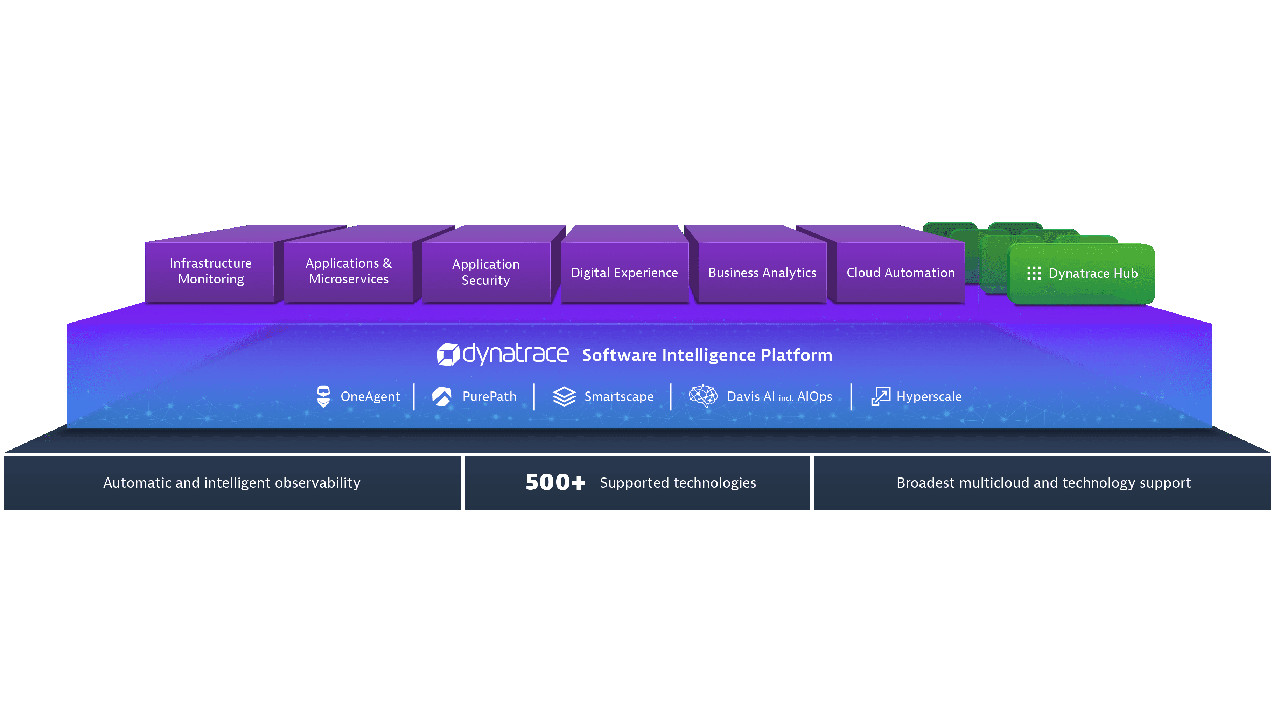Click Broadest multicloud and technology support text
The width and height of the screenshot is (1280, 720).
1043,483
